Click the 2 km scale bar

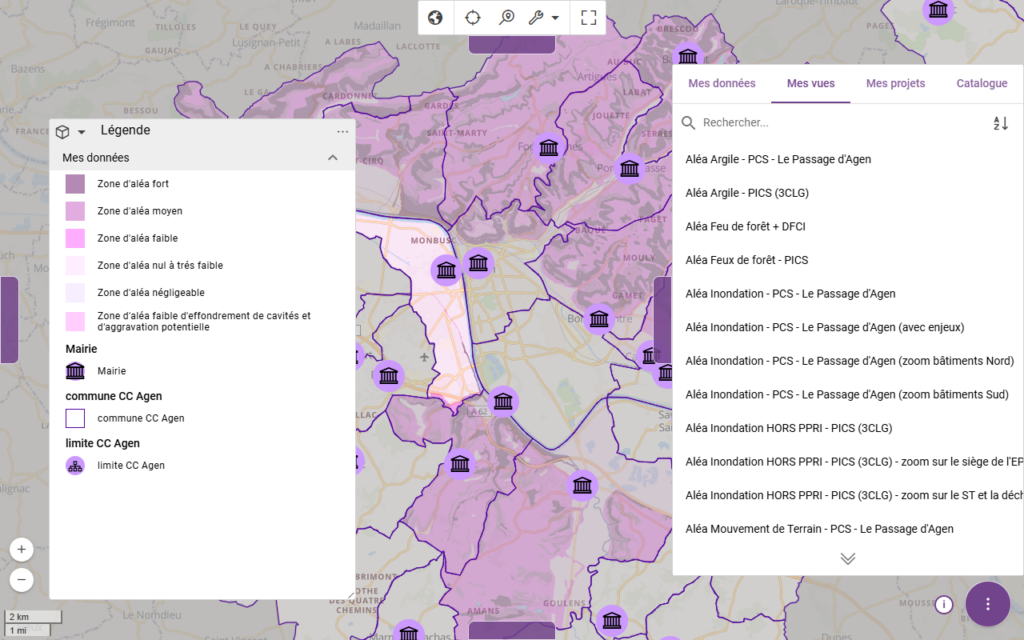coord(33,616)
